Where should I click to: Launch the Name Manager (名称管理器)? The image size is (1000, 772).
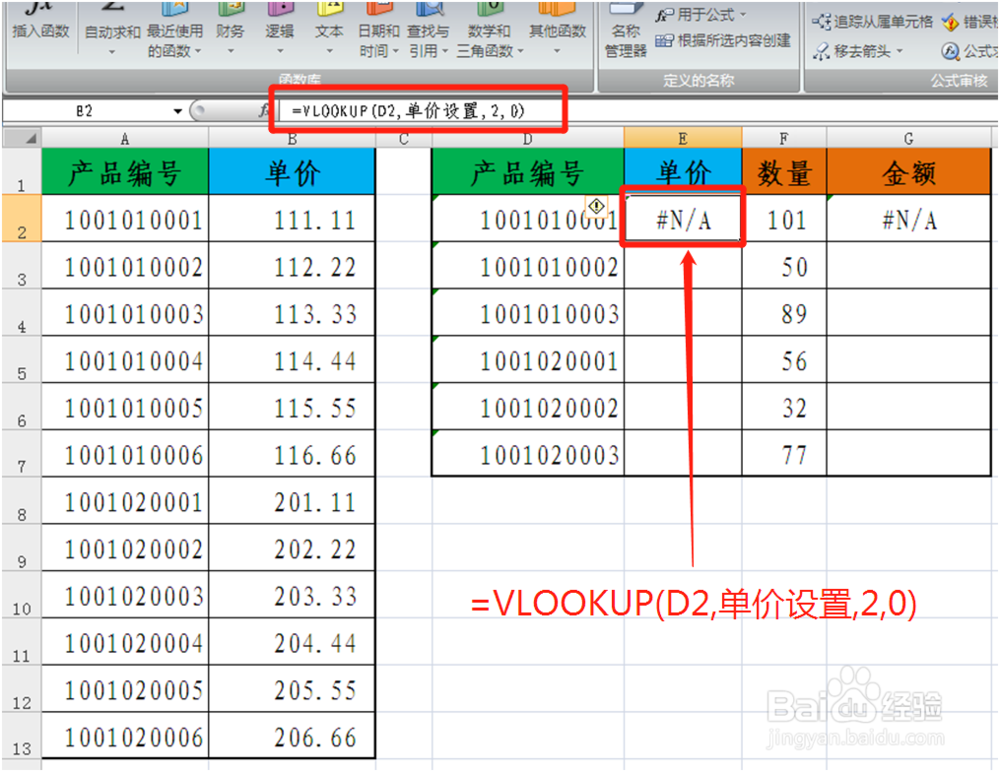[x=624, y=27]
